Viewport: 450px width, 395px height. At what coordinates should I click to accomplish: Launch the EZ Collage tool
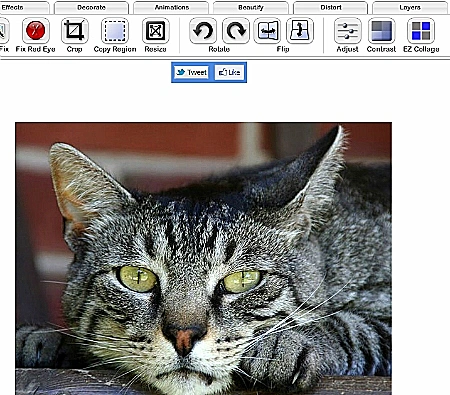pos(421,31)
